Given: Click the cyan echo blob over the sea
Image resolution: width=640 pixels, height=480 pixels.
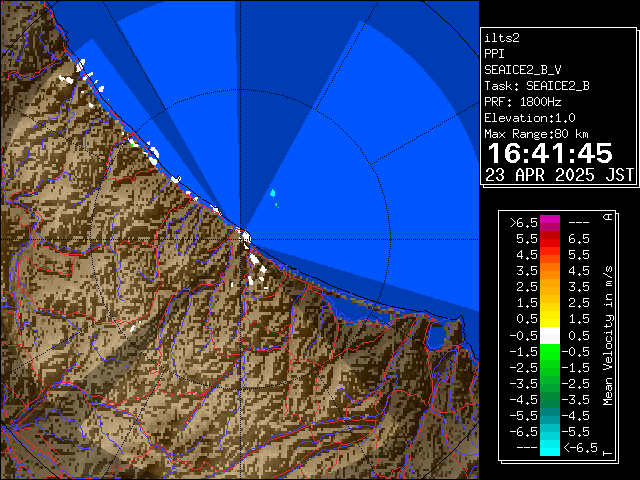Looking at the screenshot, I should tap(273, 193).
